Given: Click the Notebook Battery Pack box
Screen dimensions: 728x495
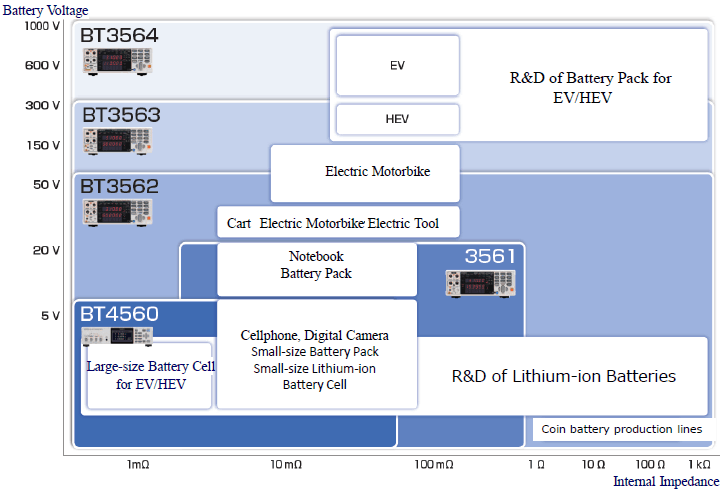Looking at the screenshot, I should click(x=316, y=266).
